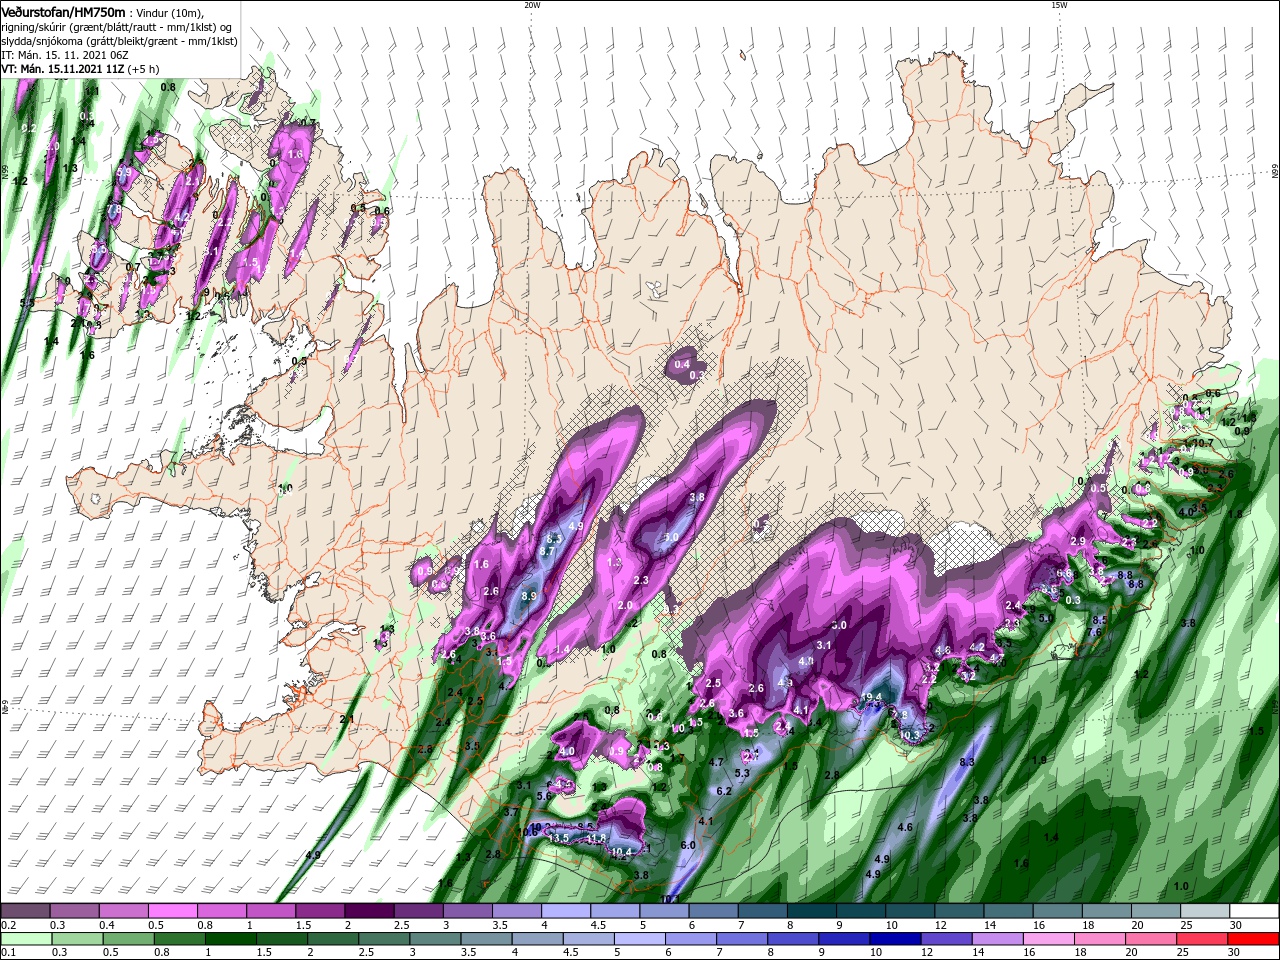Click the 6.2 rainfall value

[x=724, y=791]
